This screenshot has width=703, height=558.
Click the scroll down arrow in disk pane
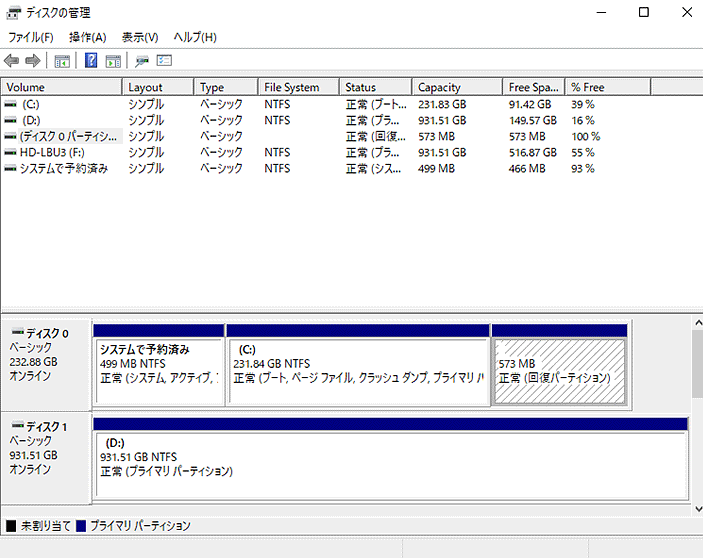coord(698,509)
